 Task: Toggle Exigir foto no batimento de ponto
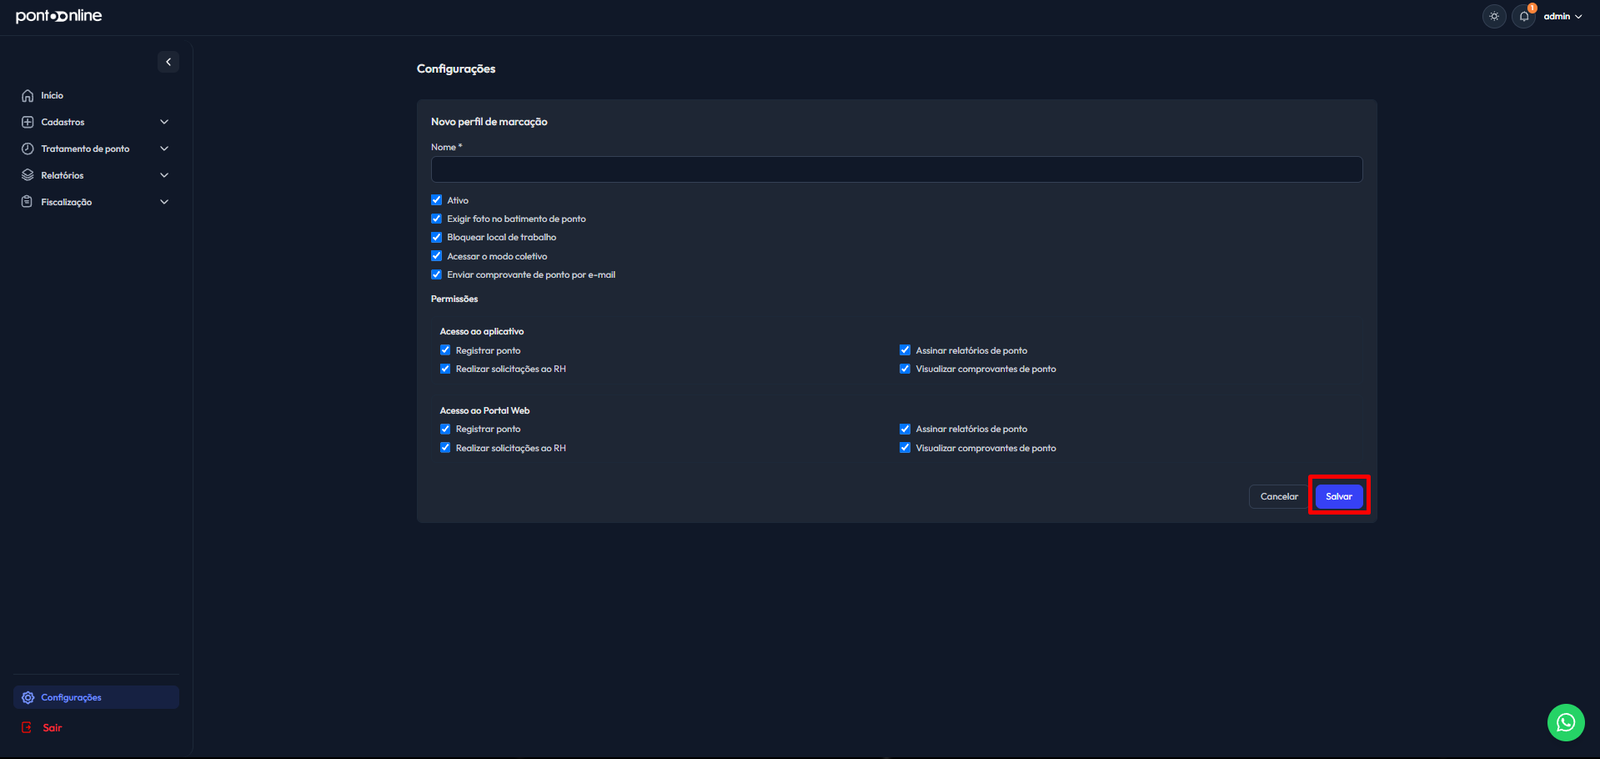[x=436, y=218]
